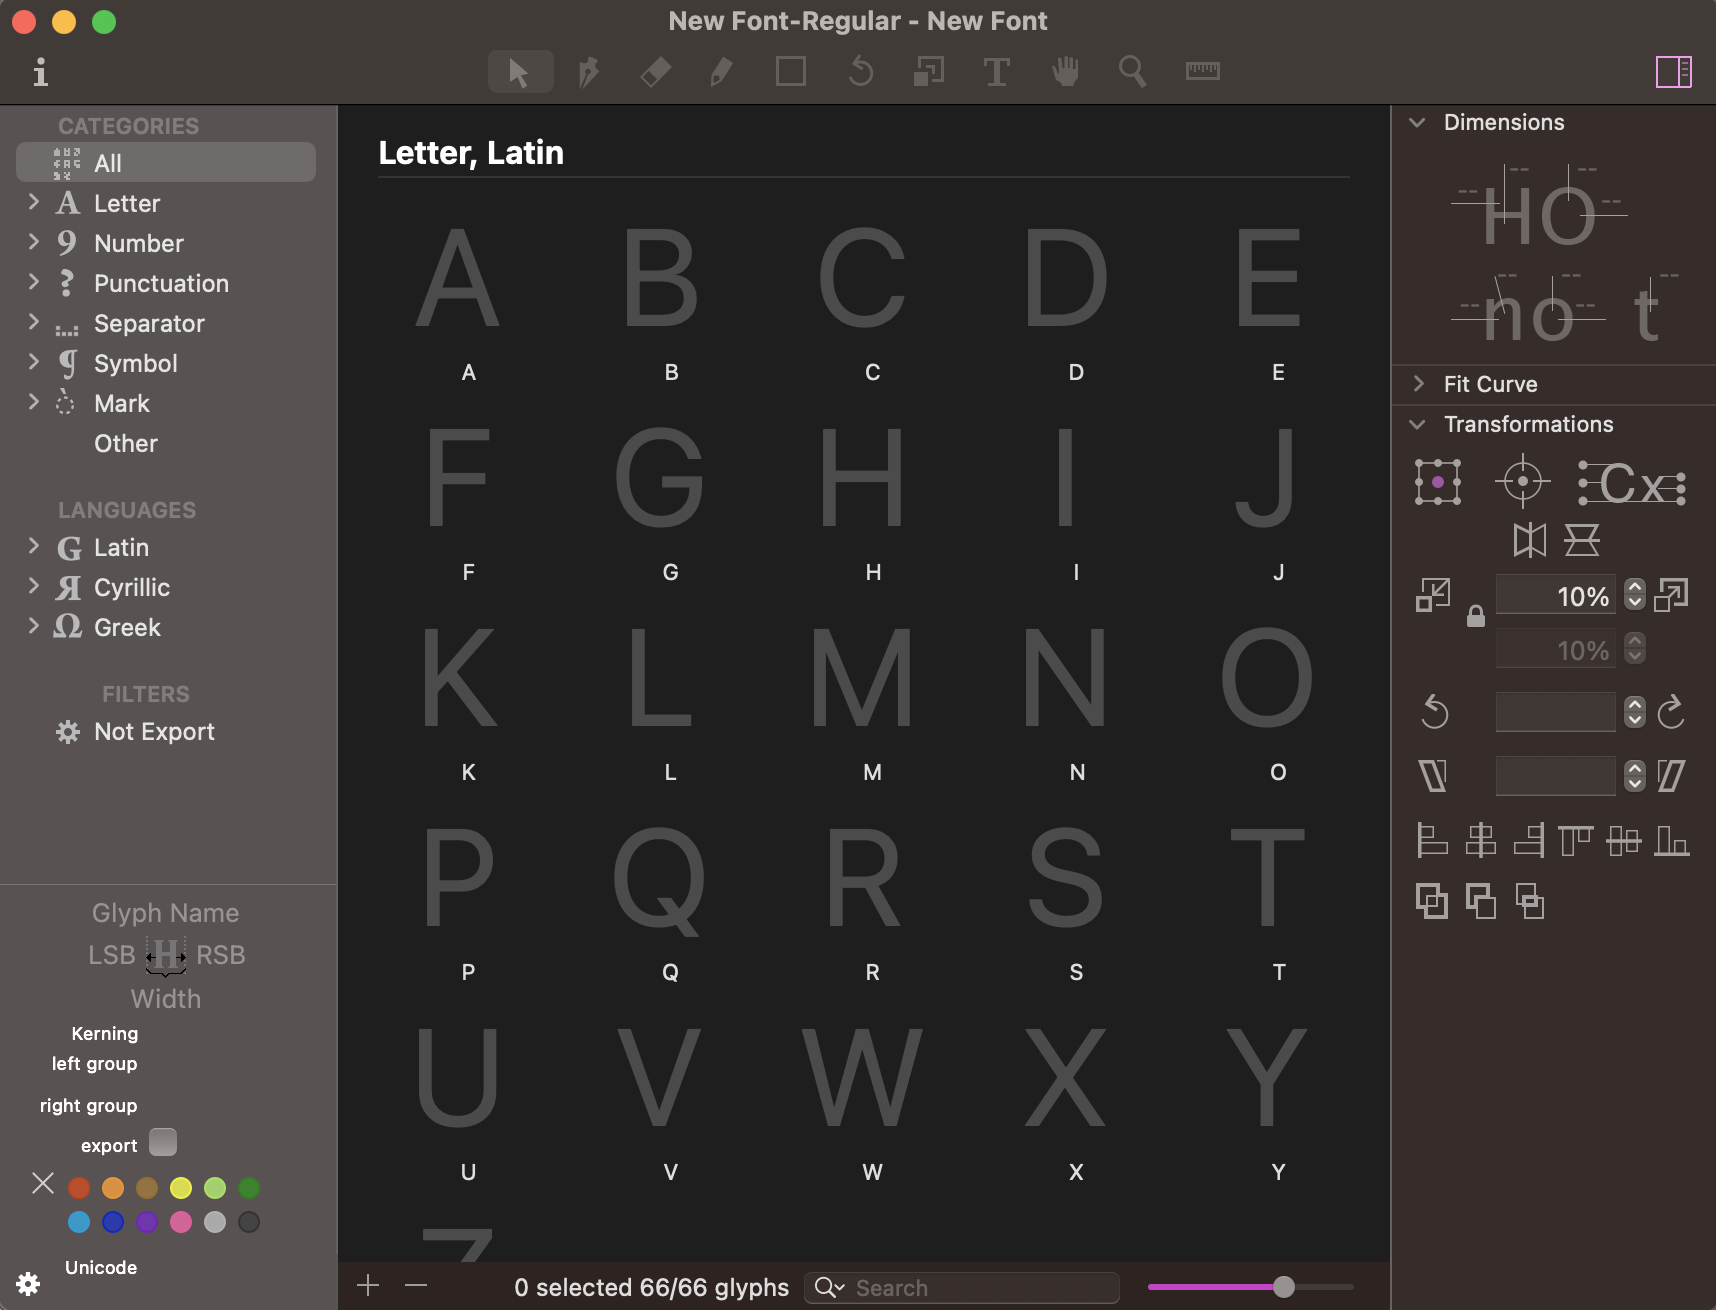Expand the Cyrillic language group
The width and height of the screenshot is (1716, 1310).
click(x=34, y=586)
